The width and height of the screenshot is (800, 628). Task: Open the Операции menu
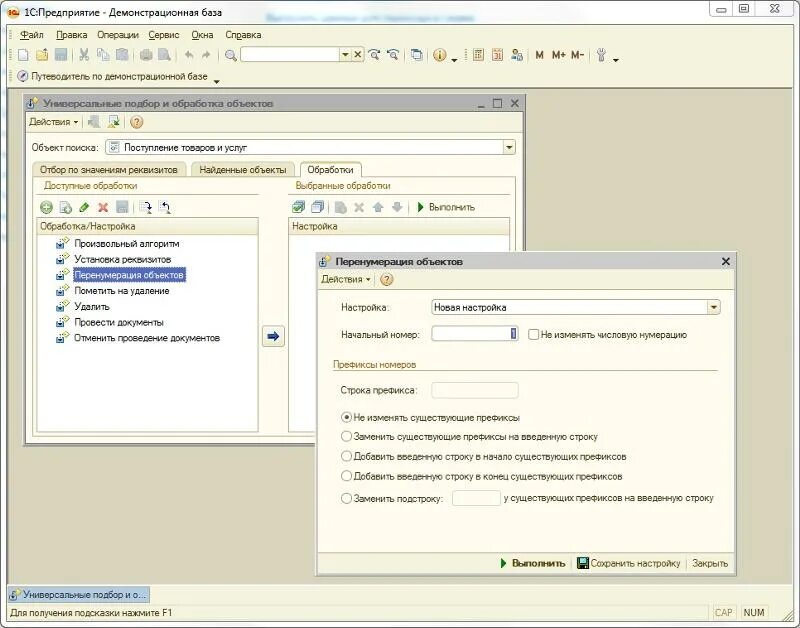pos(118,35)
